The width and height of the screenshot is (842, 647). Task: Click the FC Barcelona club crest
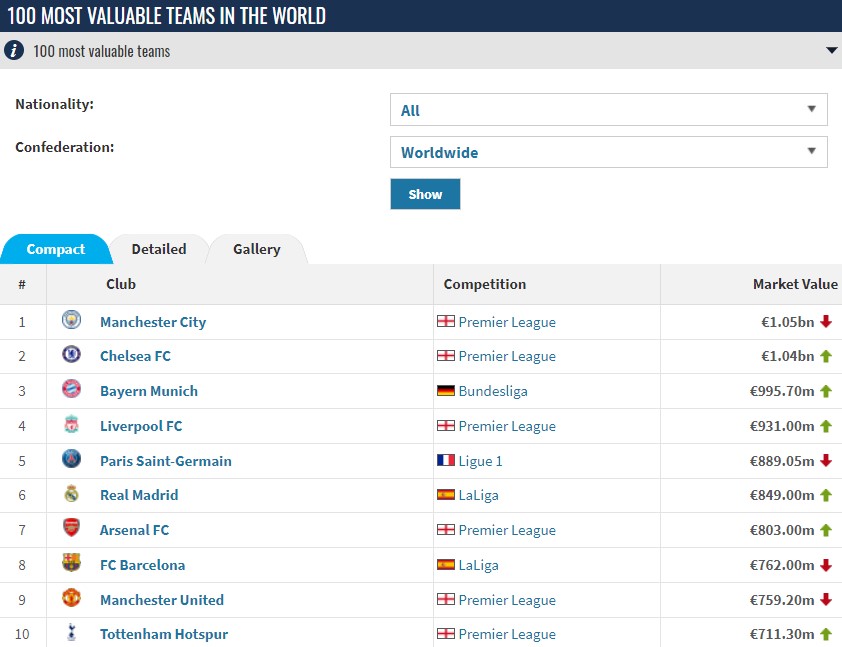point(71,563)
